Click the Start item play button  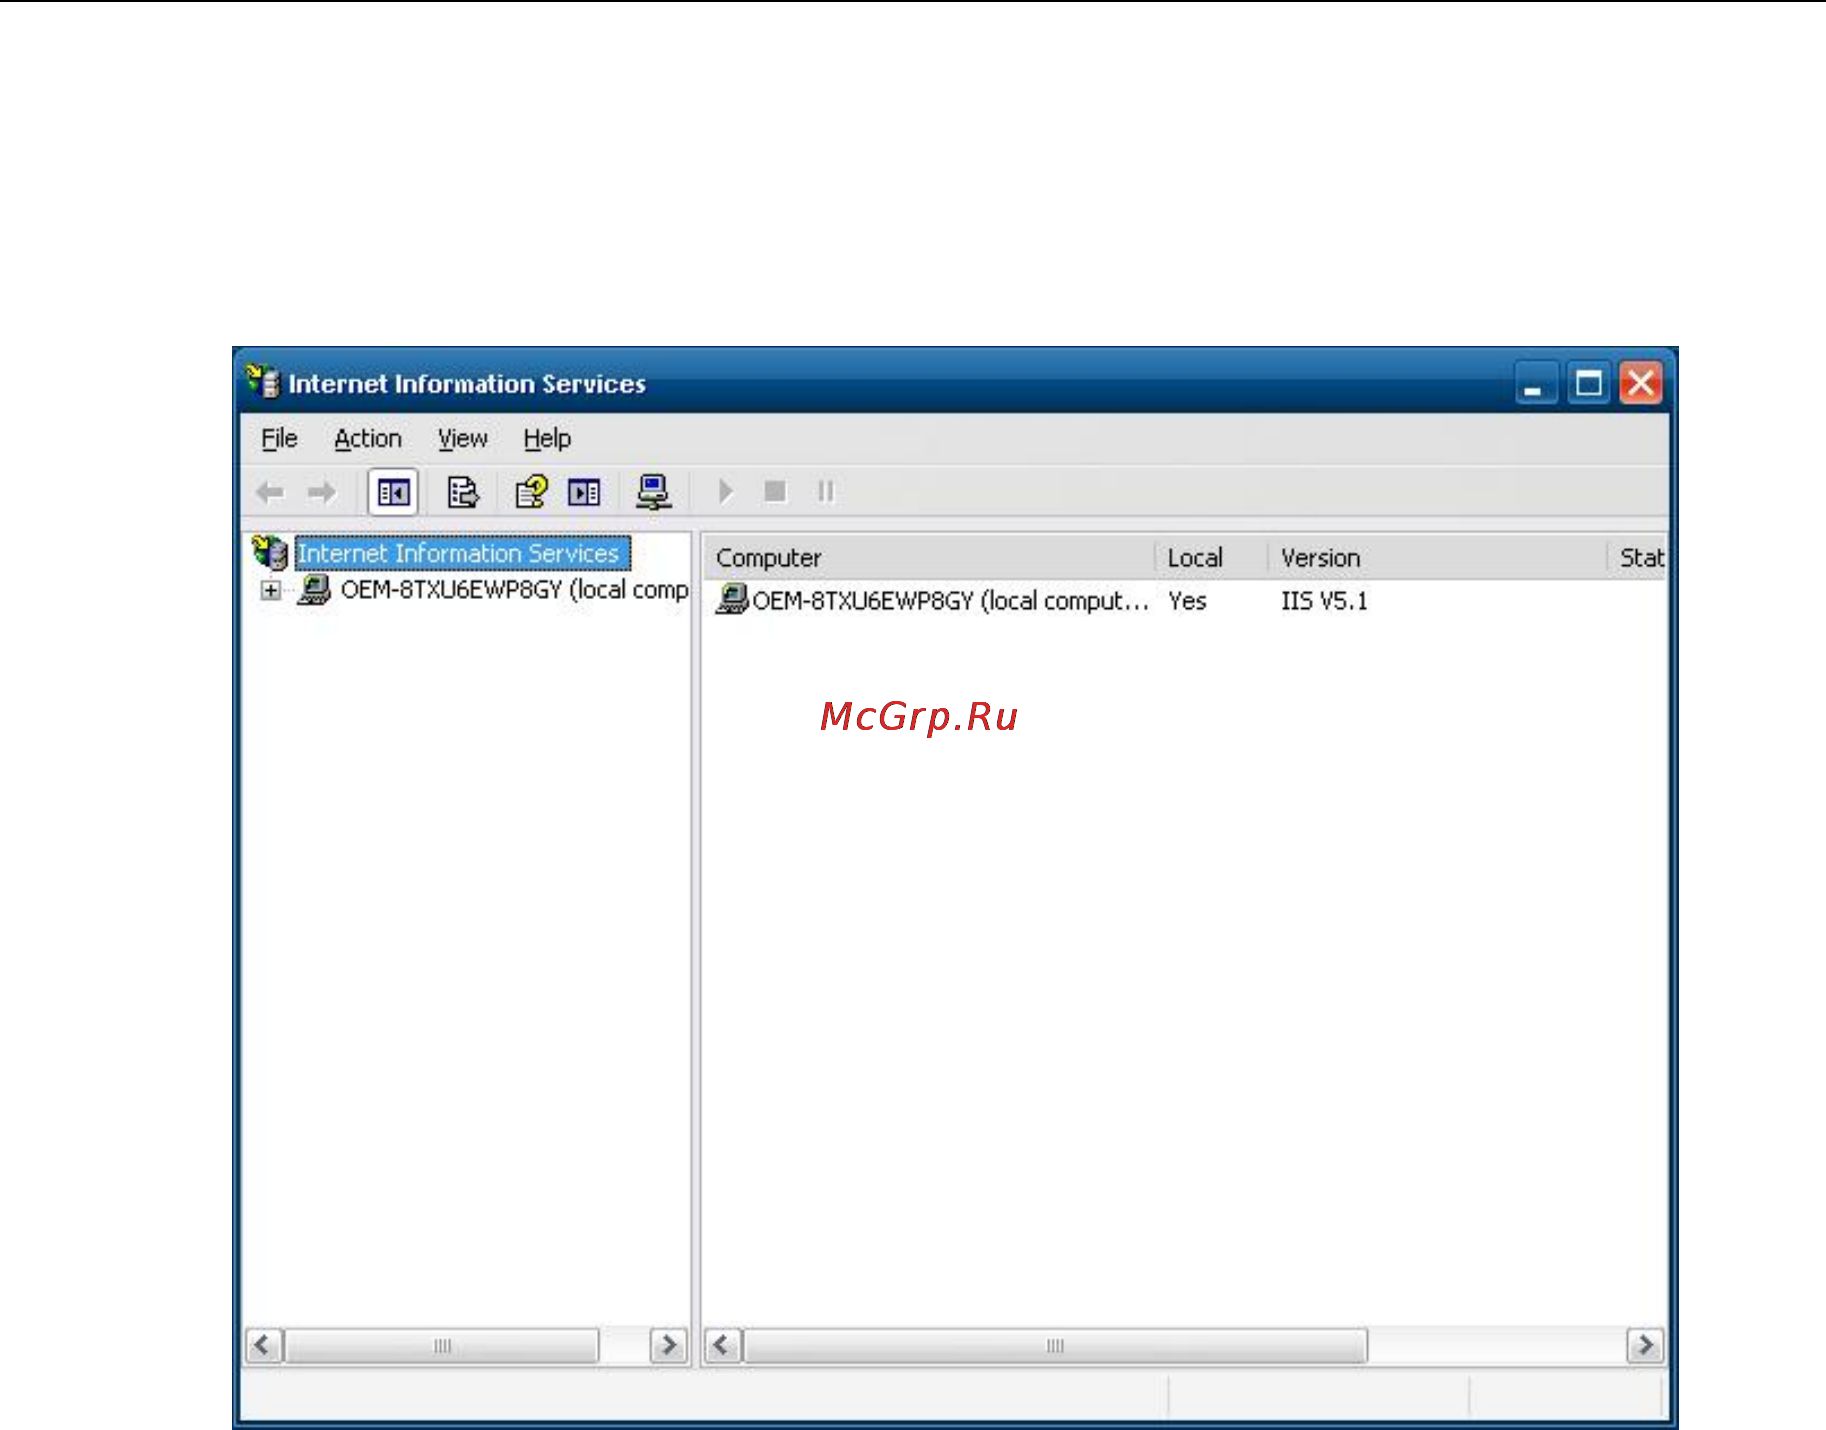[x=726, y=491]
